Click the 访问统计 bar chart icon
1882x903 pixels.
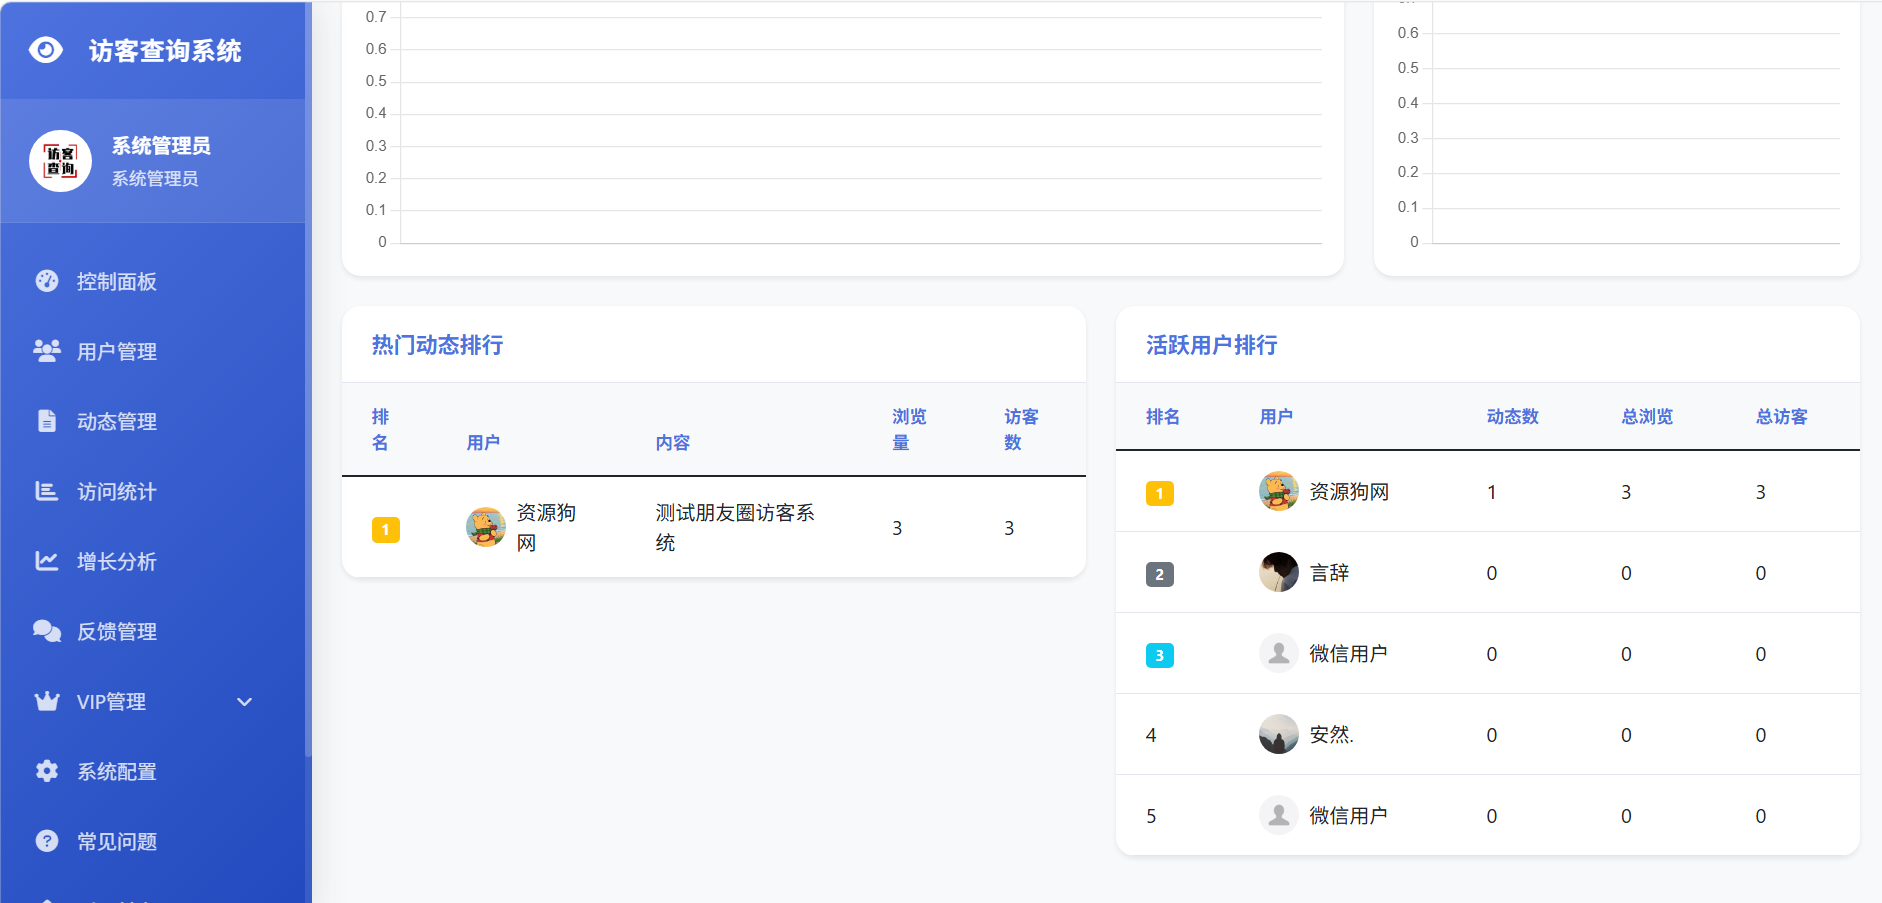click(47, 491)
